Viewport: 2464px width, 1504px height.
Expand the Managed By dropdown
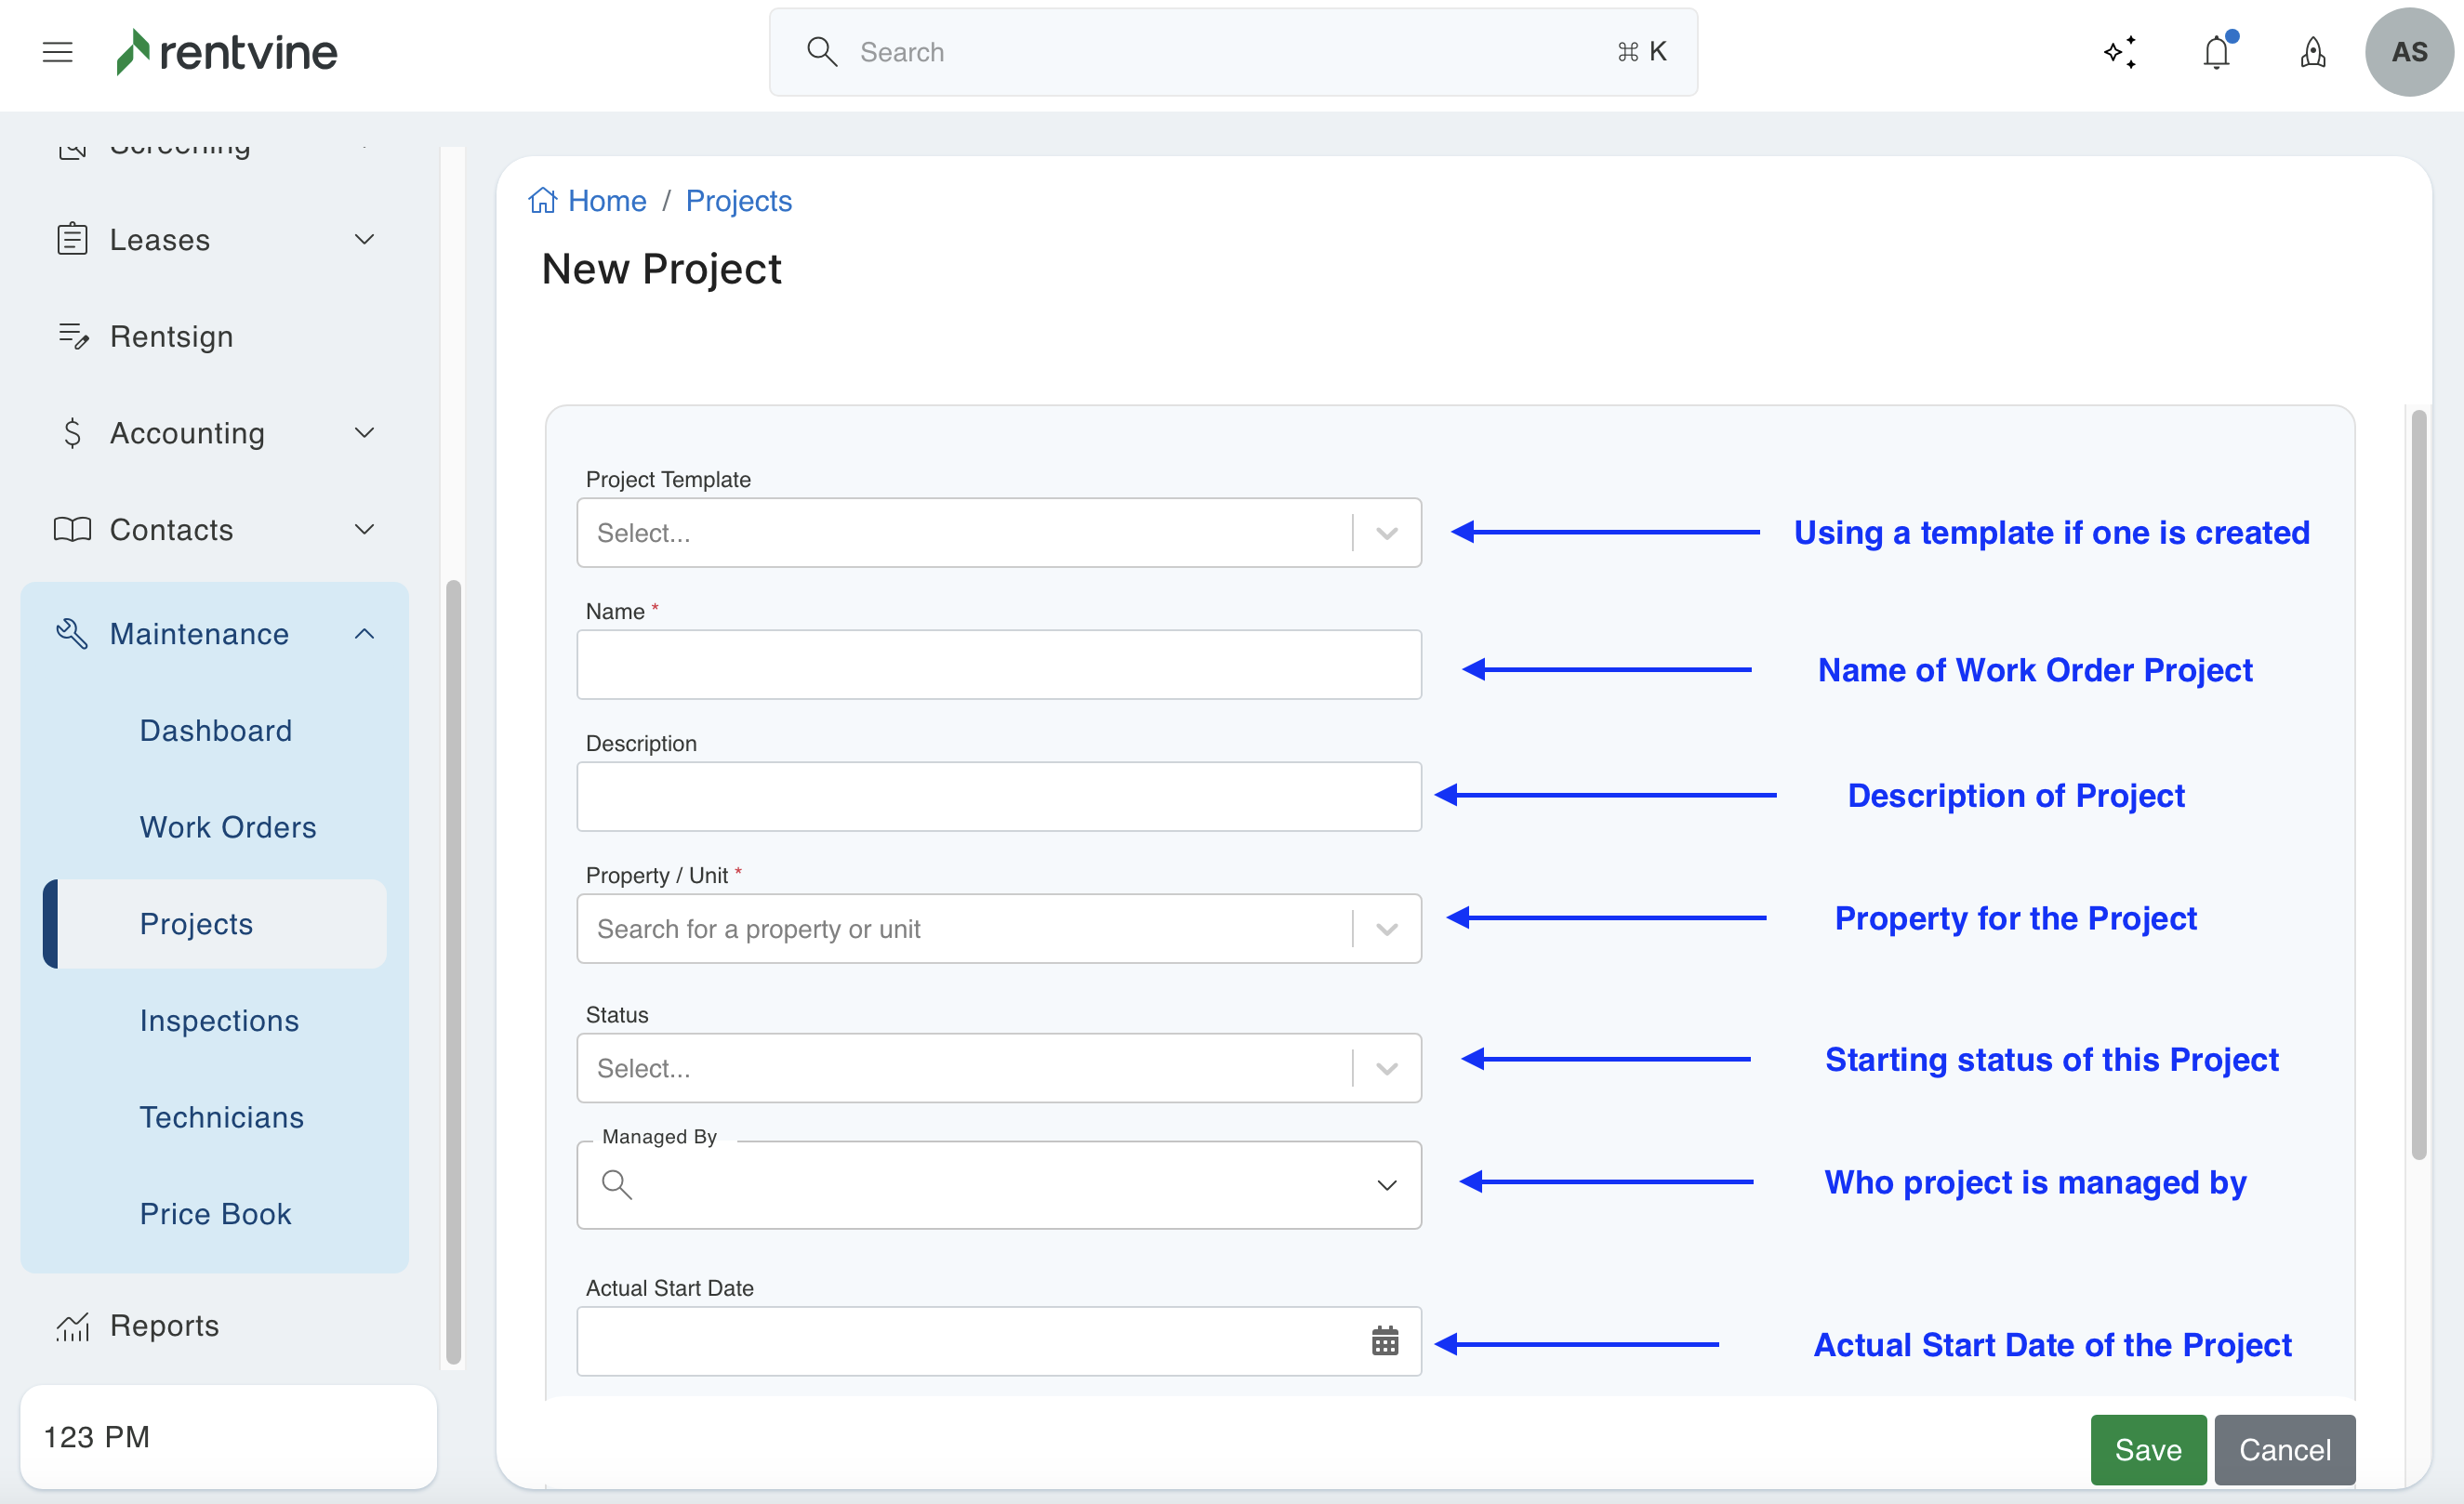click(x=1386, y=1185)
